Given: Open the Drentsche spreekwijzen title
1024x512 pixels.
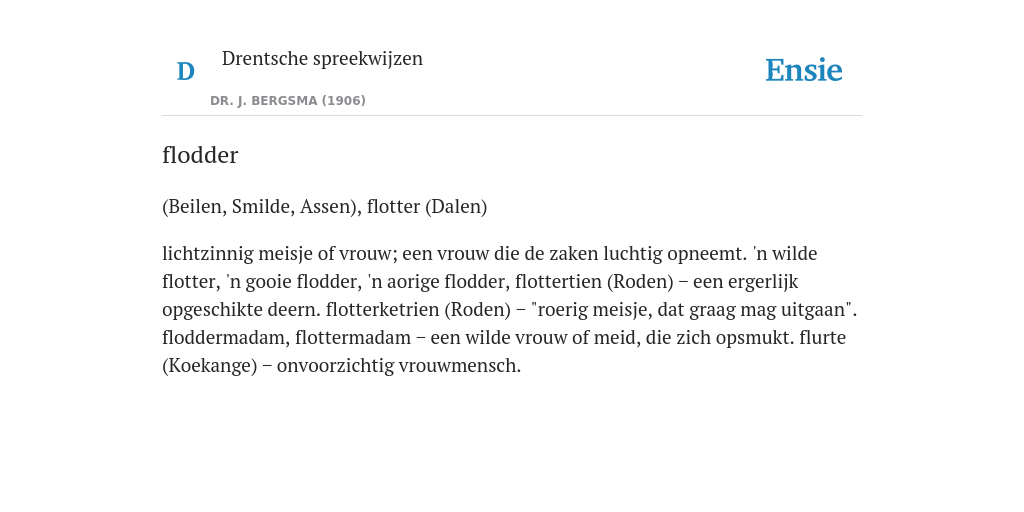Looking at the screenshot, I should pos(322,59).
